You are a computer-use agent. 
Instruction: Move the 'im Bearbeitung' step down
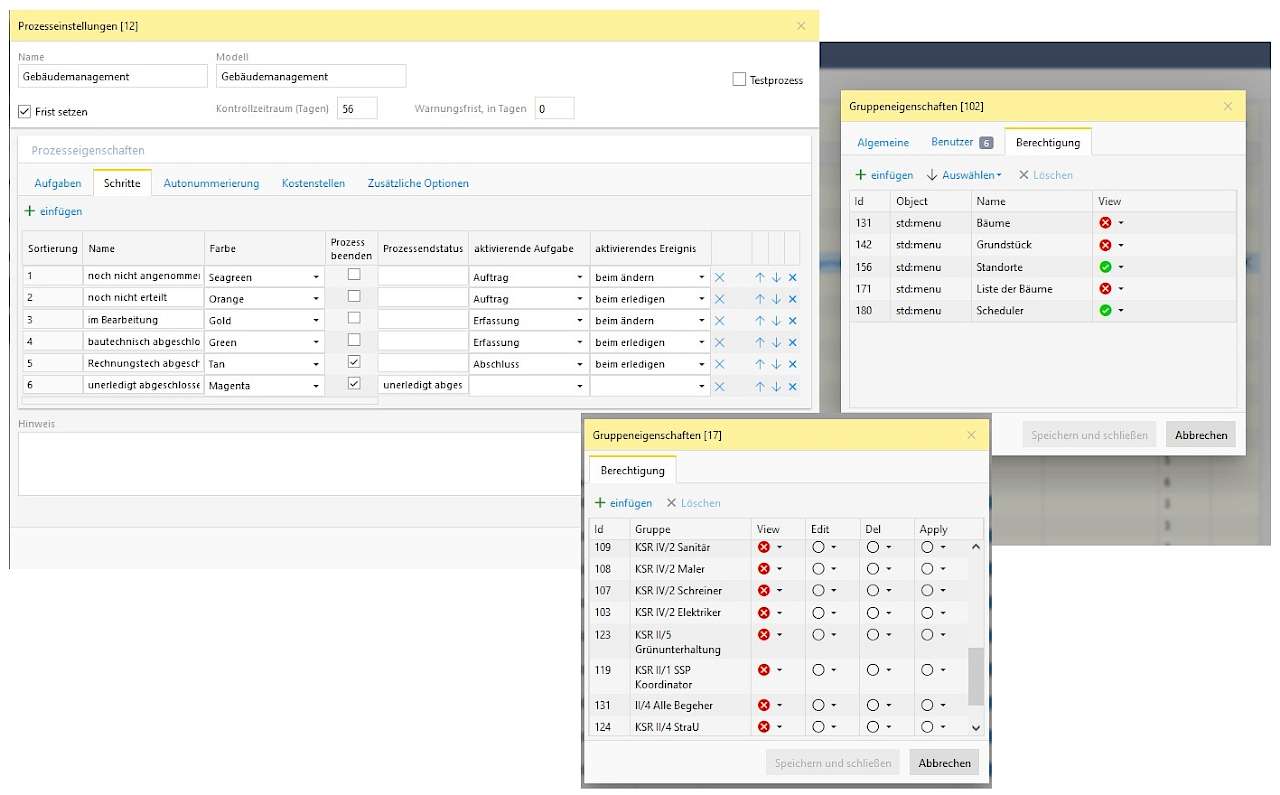[x=776, y=321]
